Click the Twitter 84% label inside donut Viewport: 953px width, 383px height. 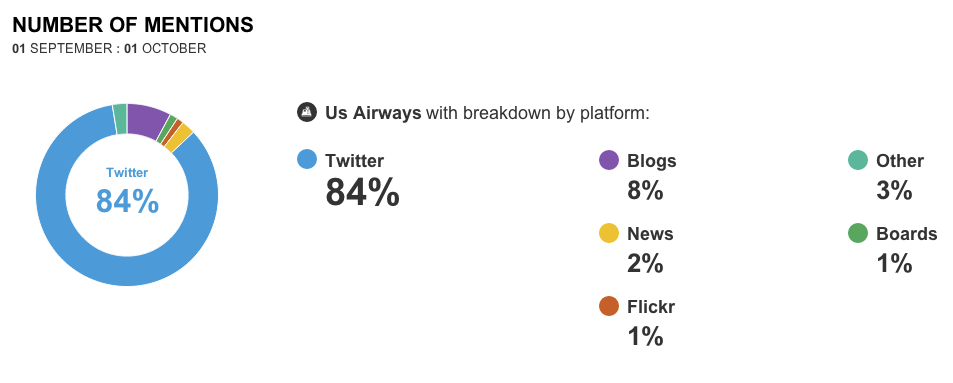127,192
